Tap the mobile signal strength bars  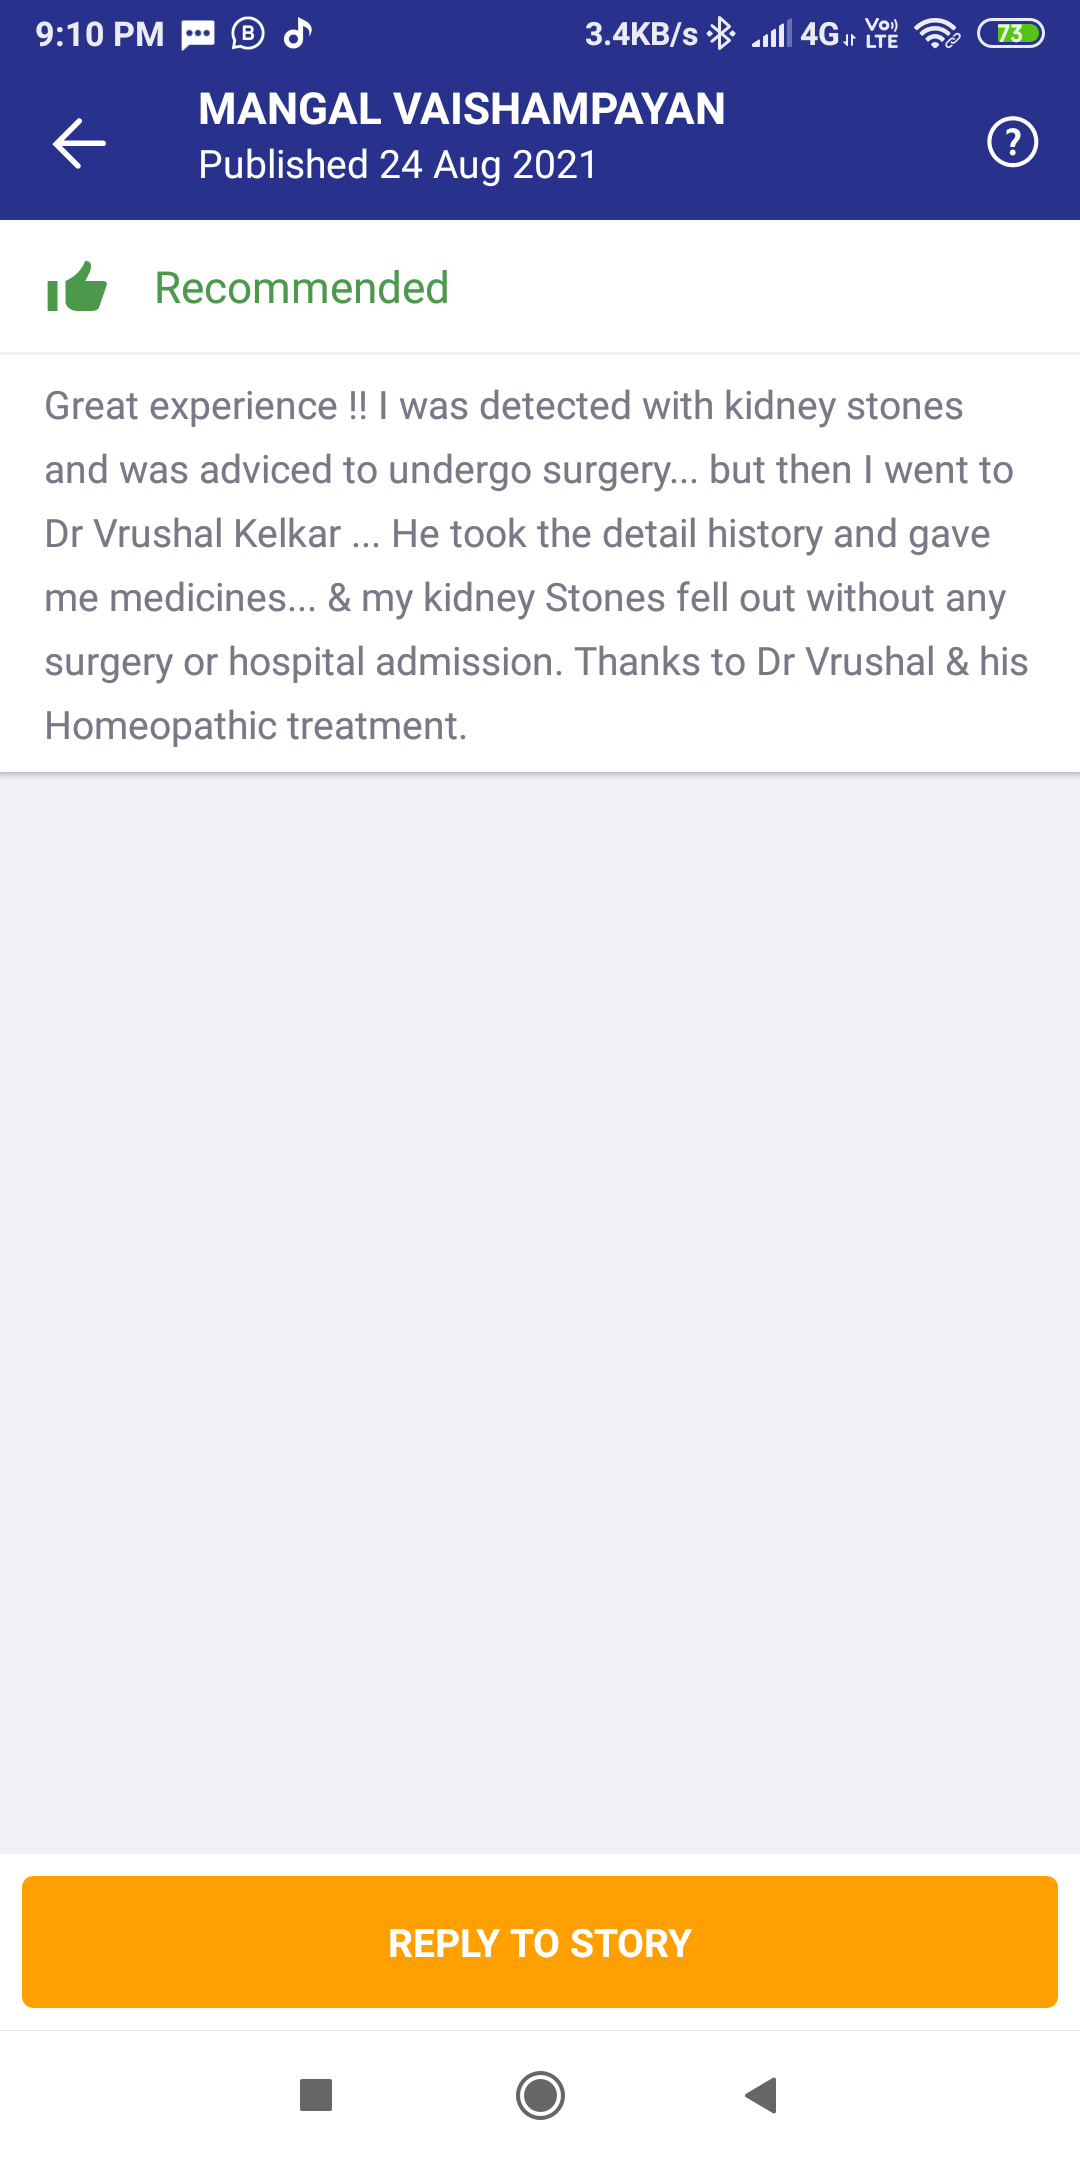(771, 34)
